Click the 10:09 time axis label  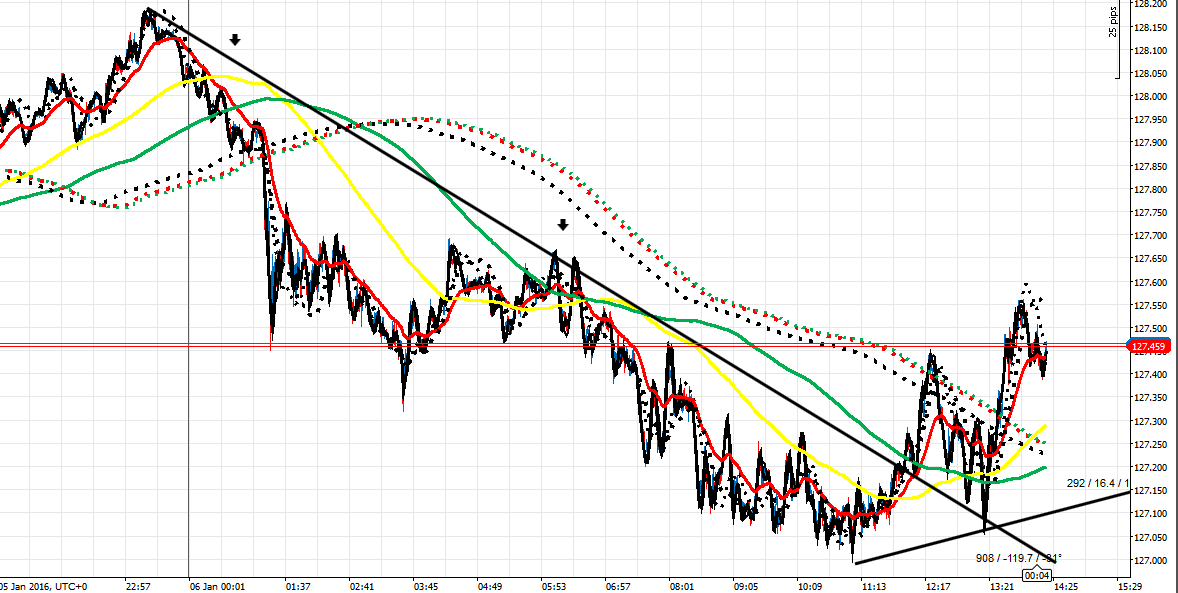click(x=808, y=584)
